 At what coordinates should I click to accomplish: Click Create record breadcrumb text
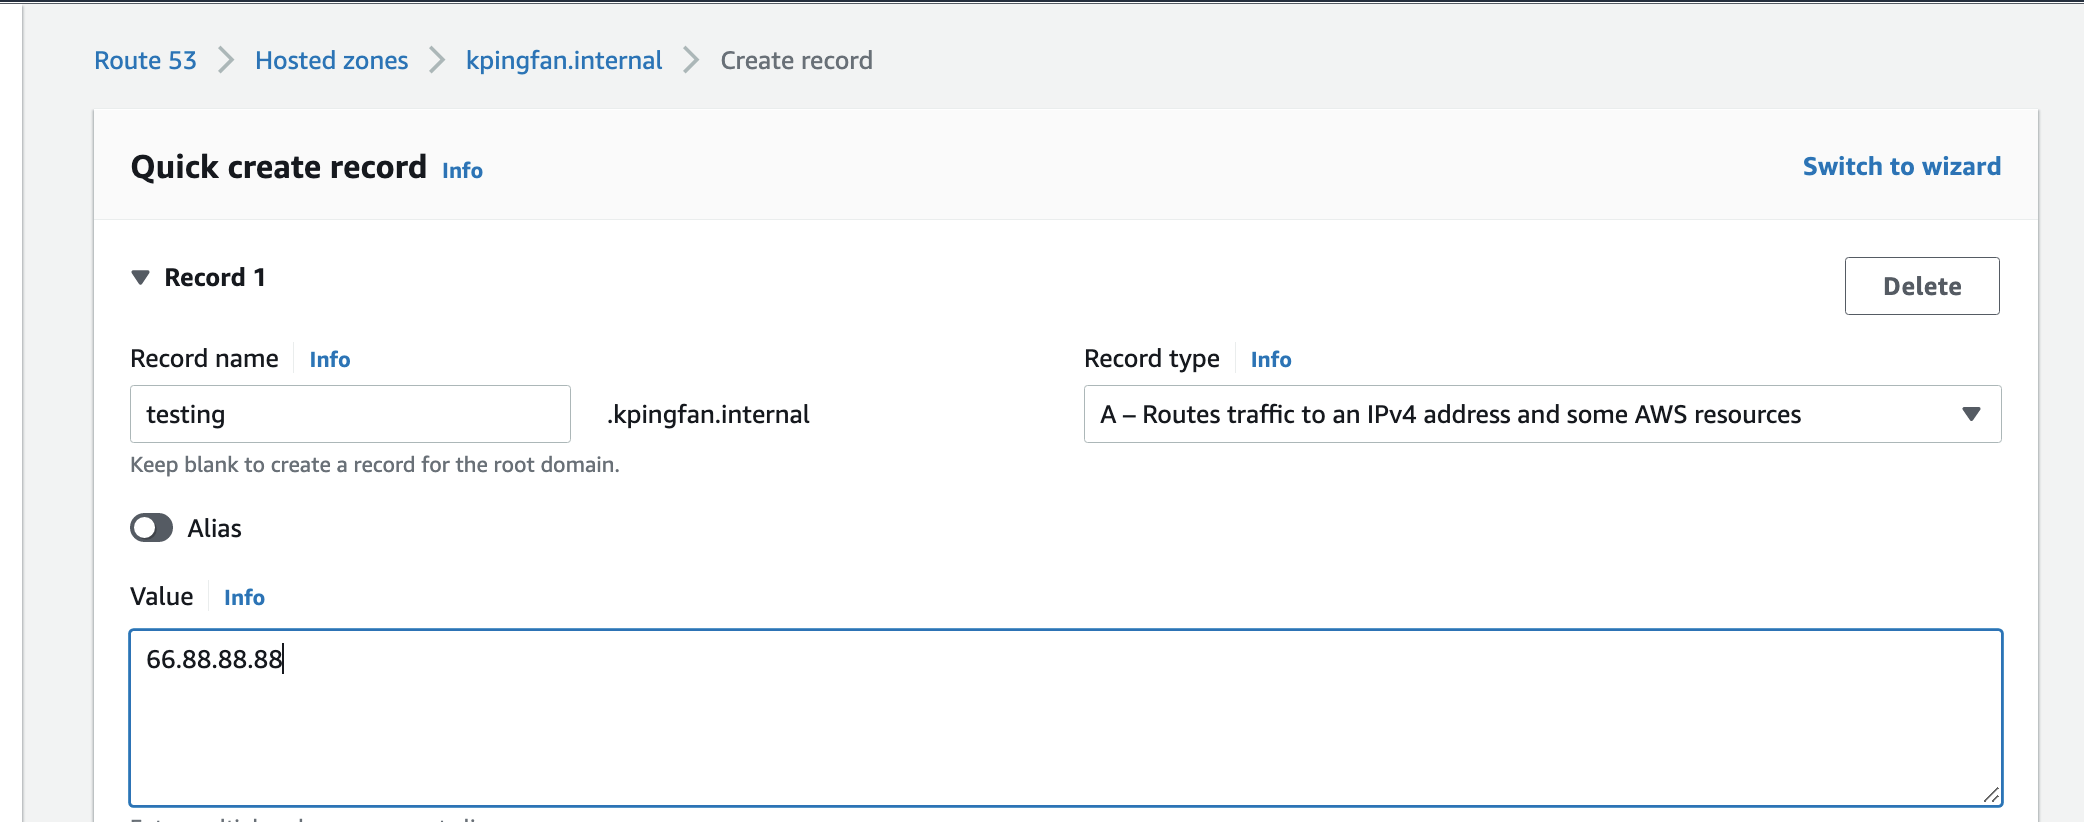click(x=796, y=60)
